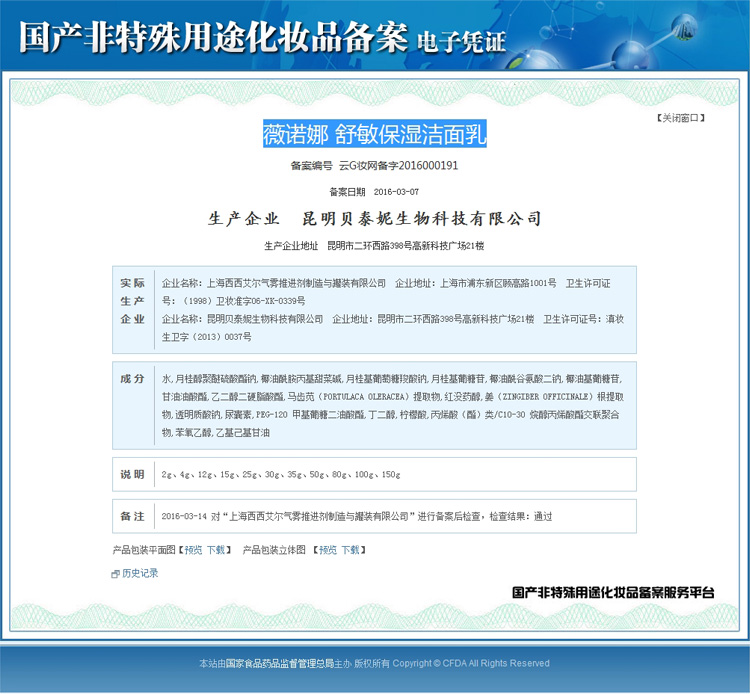The image size is (750, 694).
Task: Click the 备注 row label
Action: [x=132, y=516]
